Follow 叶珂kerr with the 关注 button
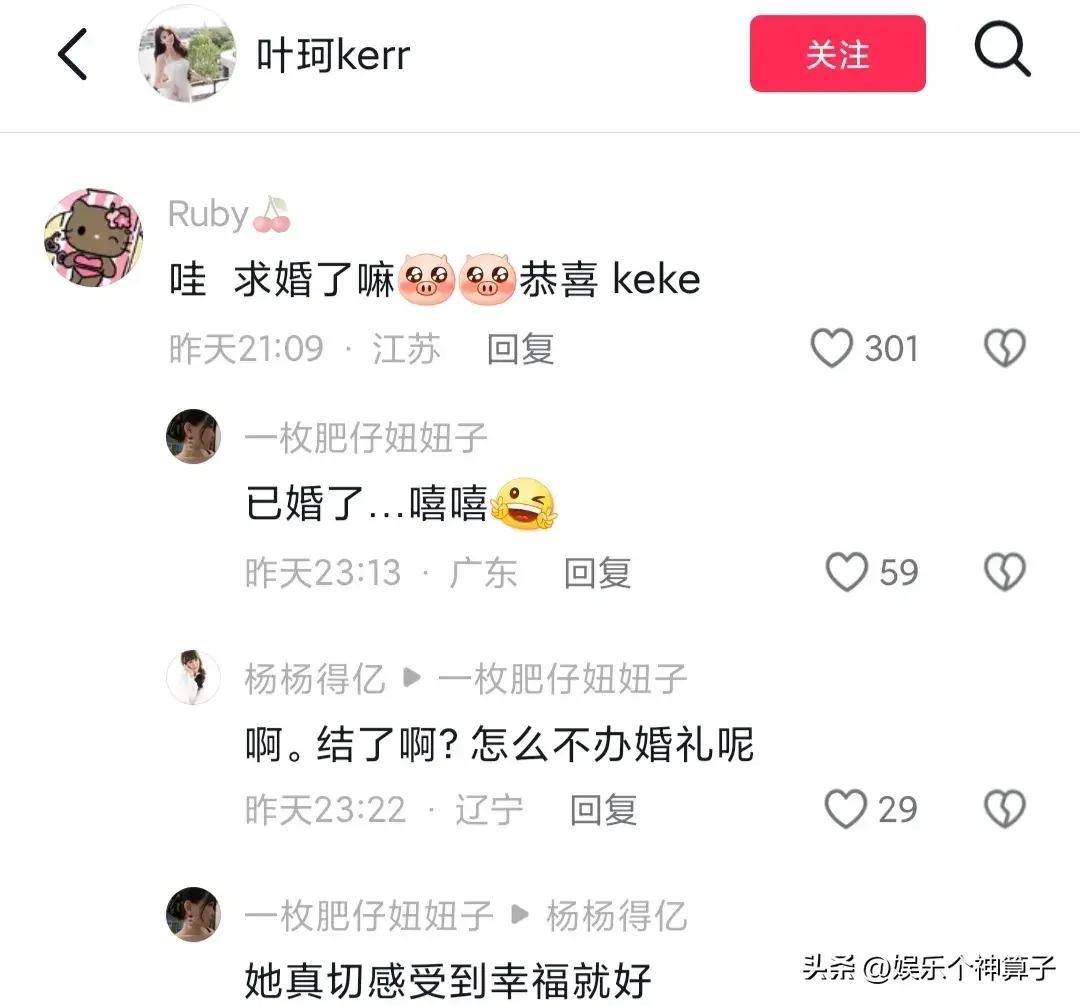This screenshot has width=1080, height=1006. point(838,54)
